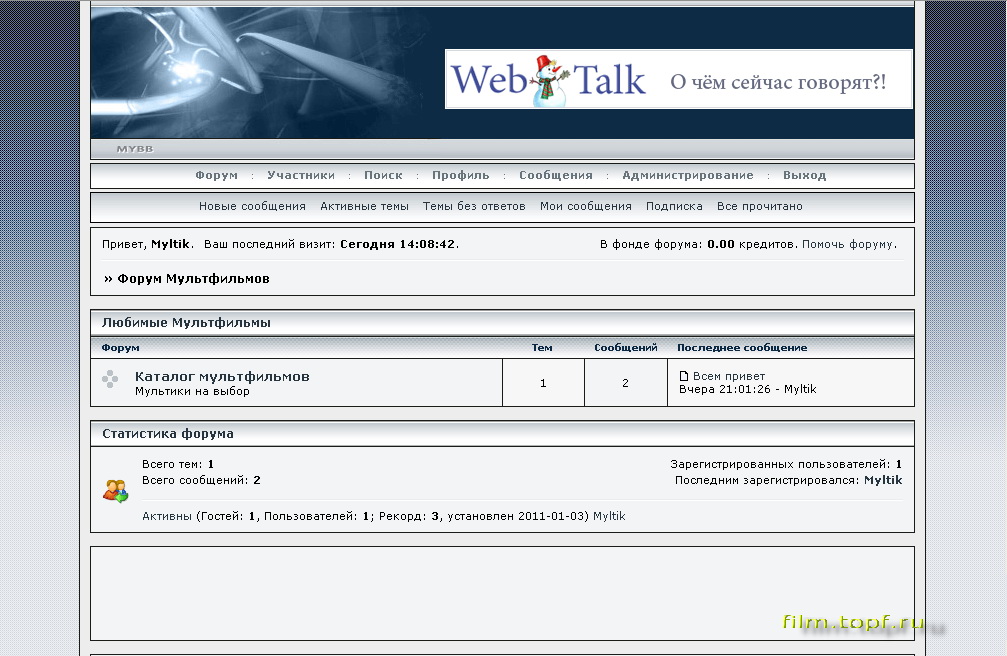Image resolution: width=1007 pixels, height=656 pixels.
Task: Click the Всего тем: 1 statistic
Action: [x=178, y=464]
